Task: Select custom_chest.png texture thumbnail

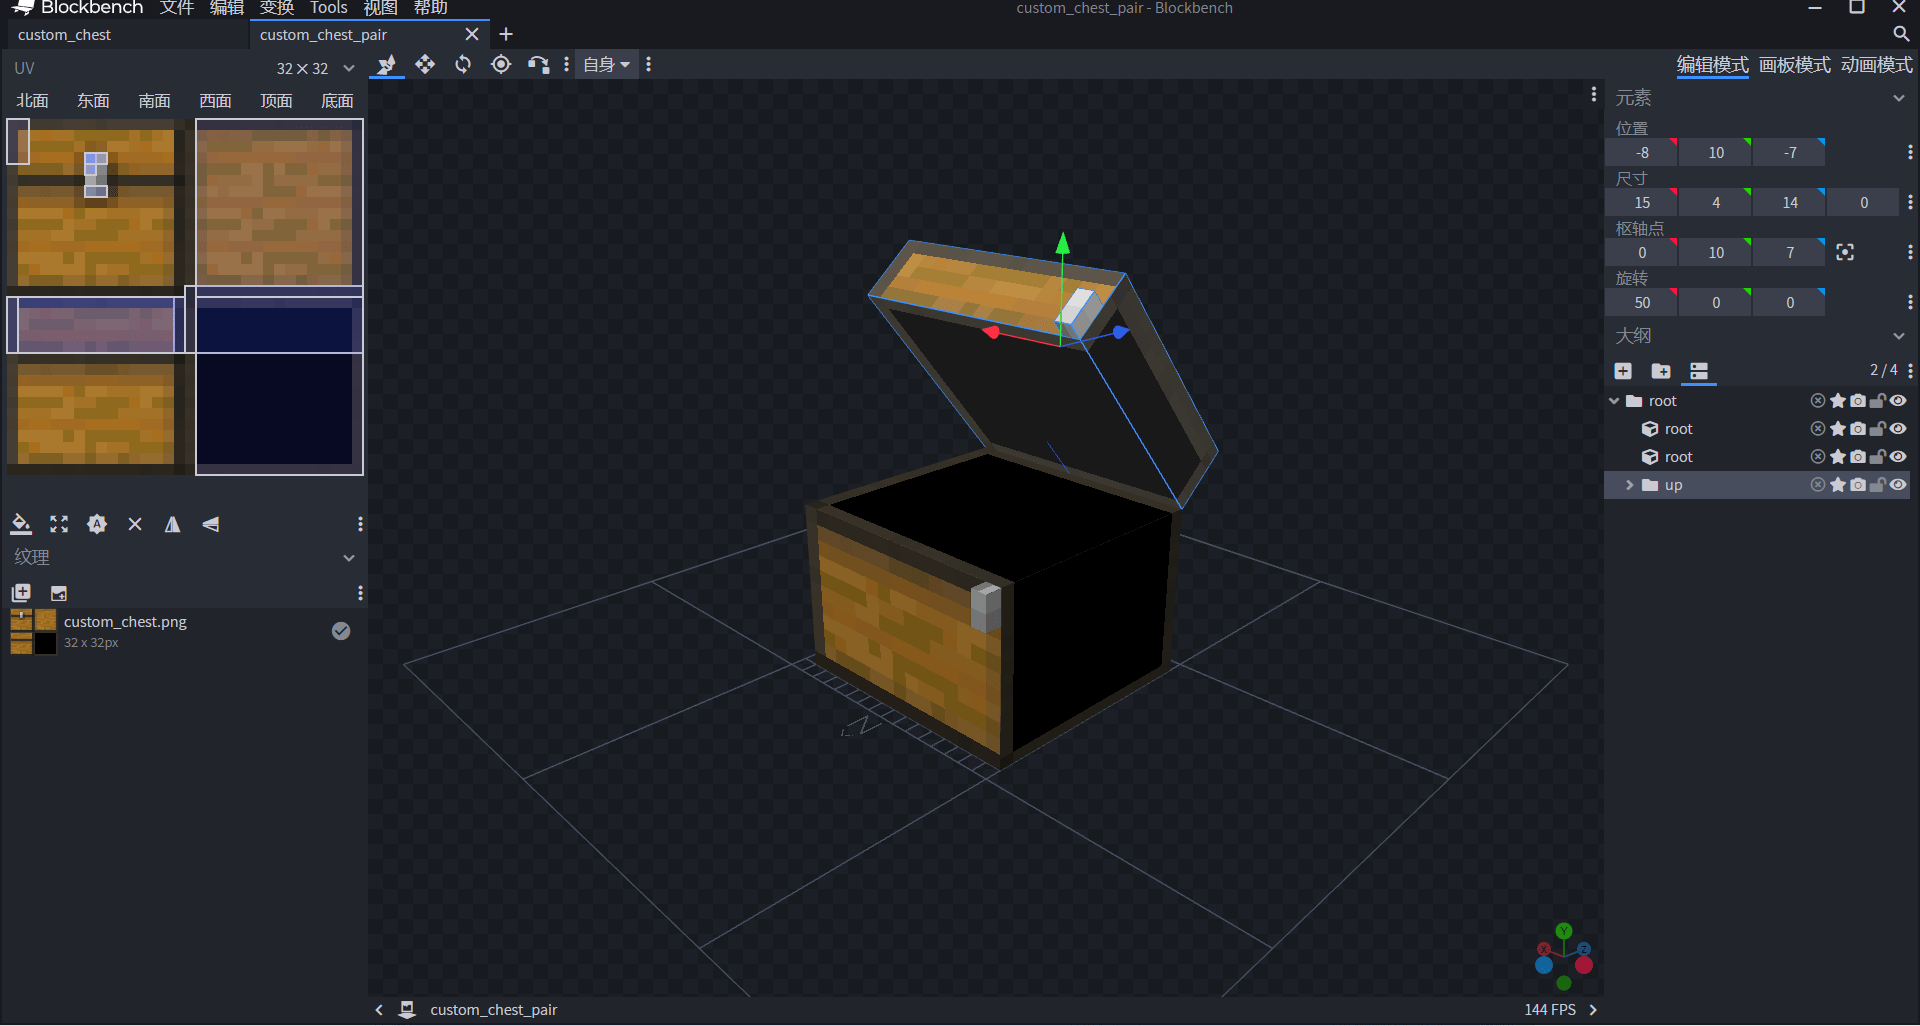Action: (33, 631)
